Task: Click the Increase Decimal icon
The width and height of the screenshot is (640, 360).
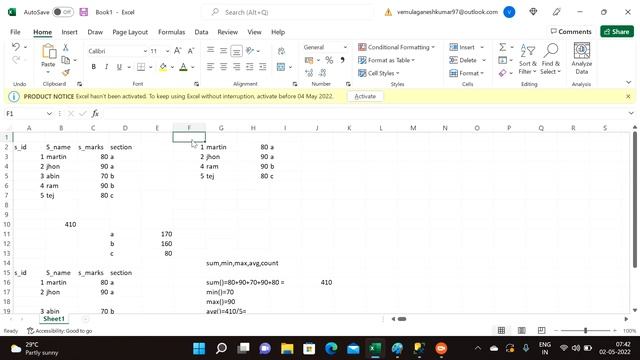Action: tap(309, 73)
